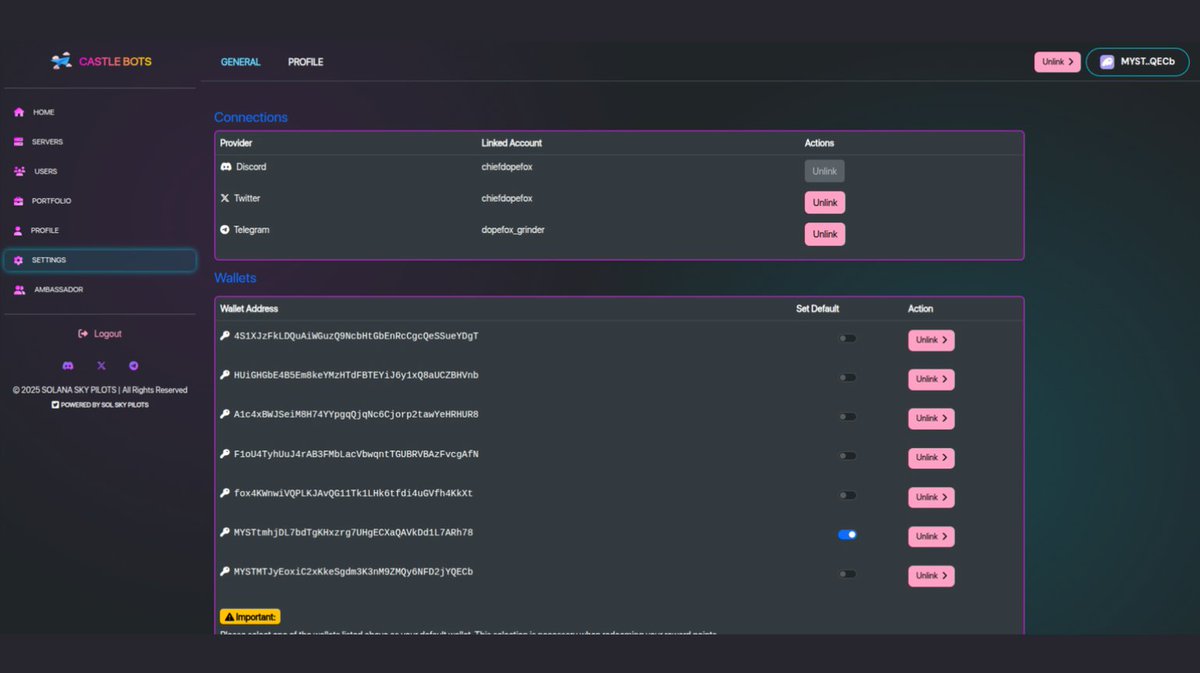Unlink wallet HUiGHGbE
This screenshot has width=1200, height=673.
point(931,379)
